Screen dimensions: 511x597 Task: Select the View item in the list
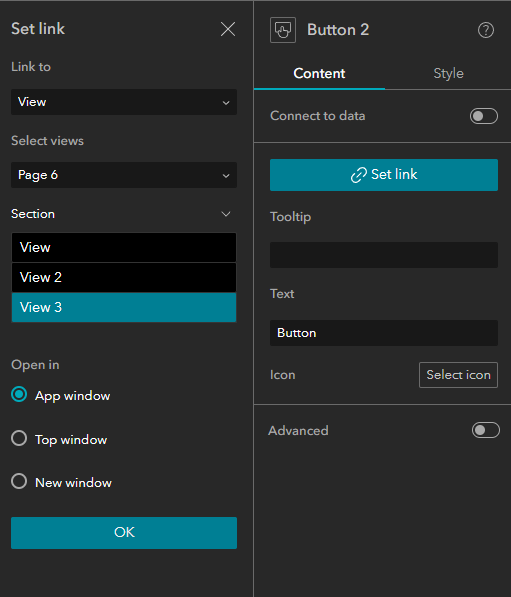[x=124, y=247]
